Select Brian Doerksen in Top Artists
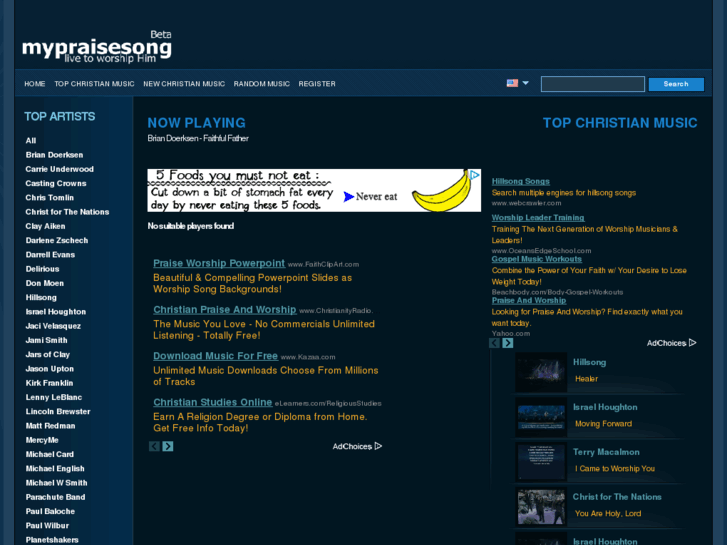Image resolution: width=727 pixels, height=545 pixels. click(54, 155)
